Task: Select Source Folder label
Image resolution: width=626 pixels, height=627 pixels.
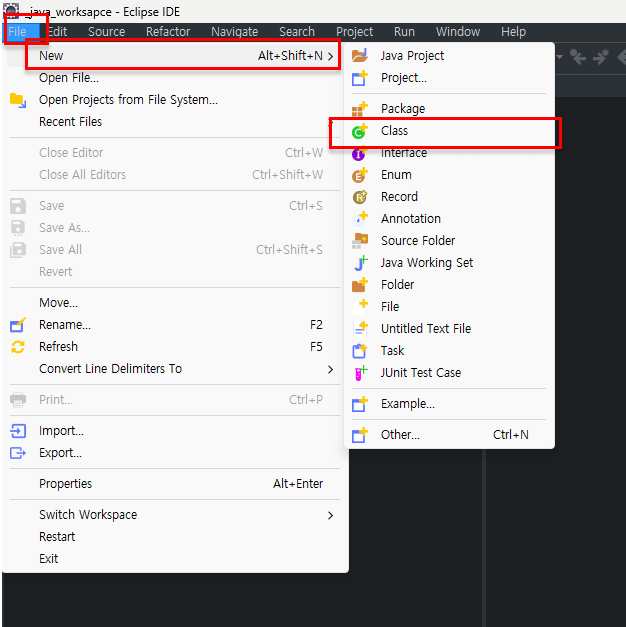Action: click(418, 241)
